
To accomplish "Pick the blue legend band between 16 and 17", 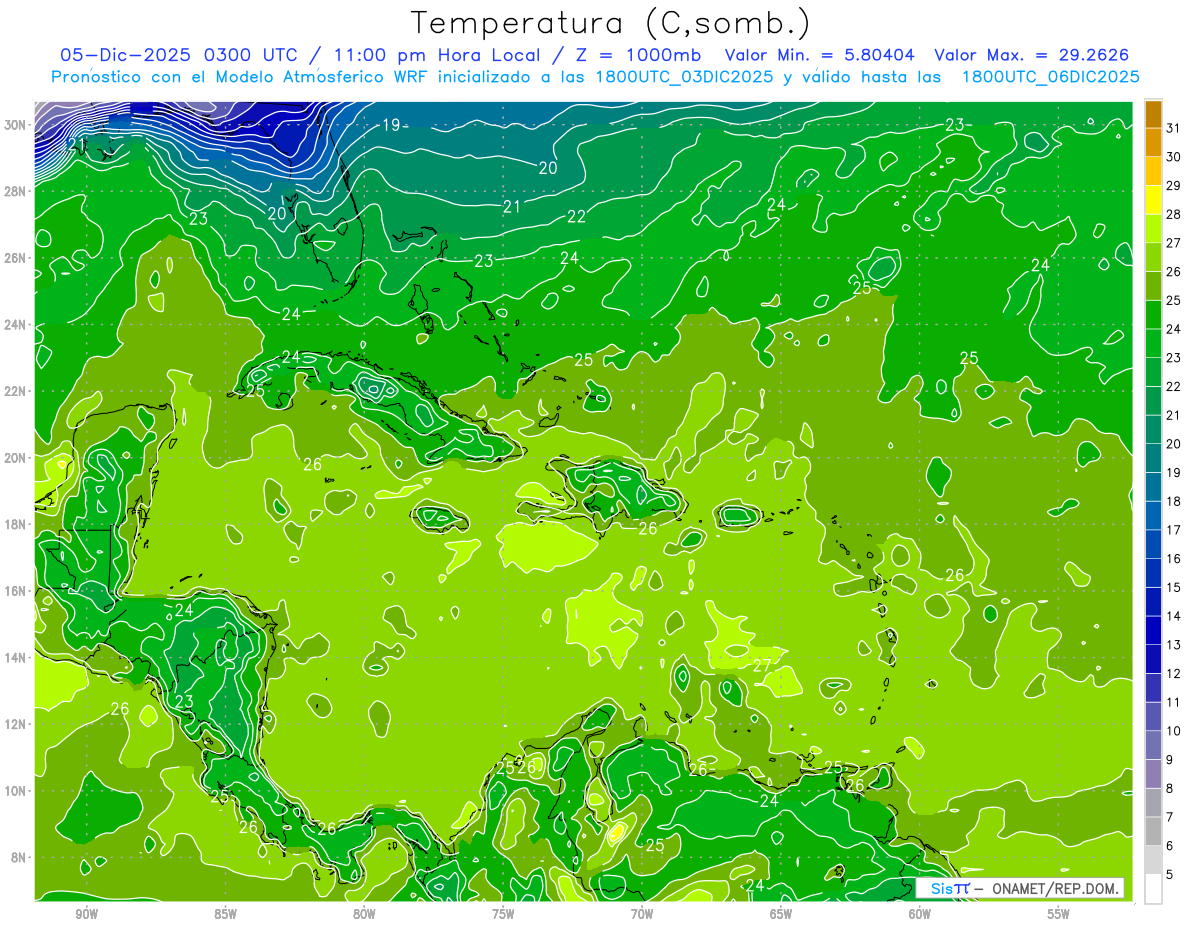I will (1153, 545).
